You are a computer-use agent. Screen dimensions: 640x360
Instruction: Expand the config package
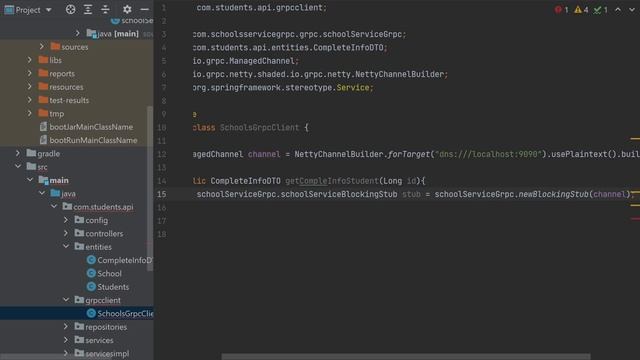[x=66, y=220]
